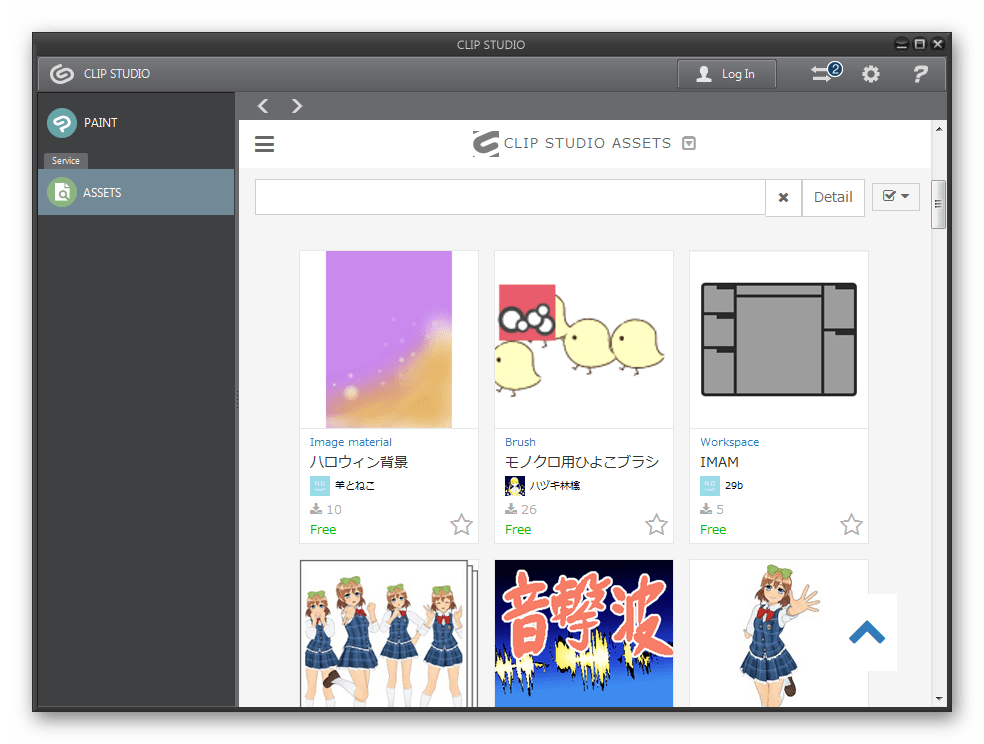Open author ハヅキ林檎 avatar
The height and width of the screenshot is (744, 984).
[515, 486]
